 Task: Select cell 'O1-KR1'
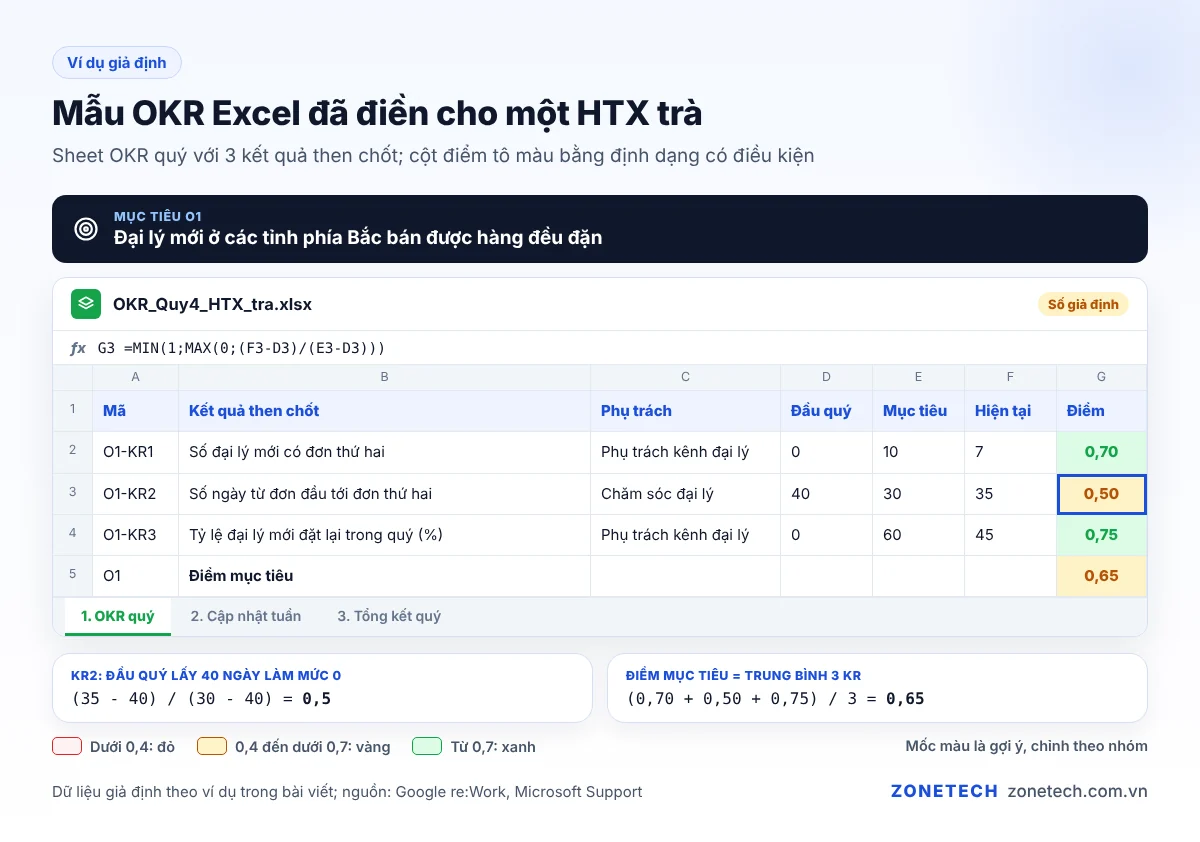(135, 452)
